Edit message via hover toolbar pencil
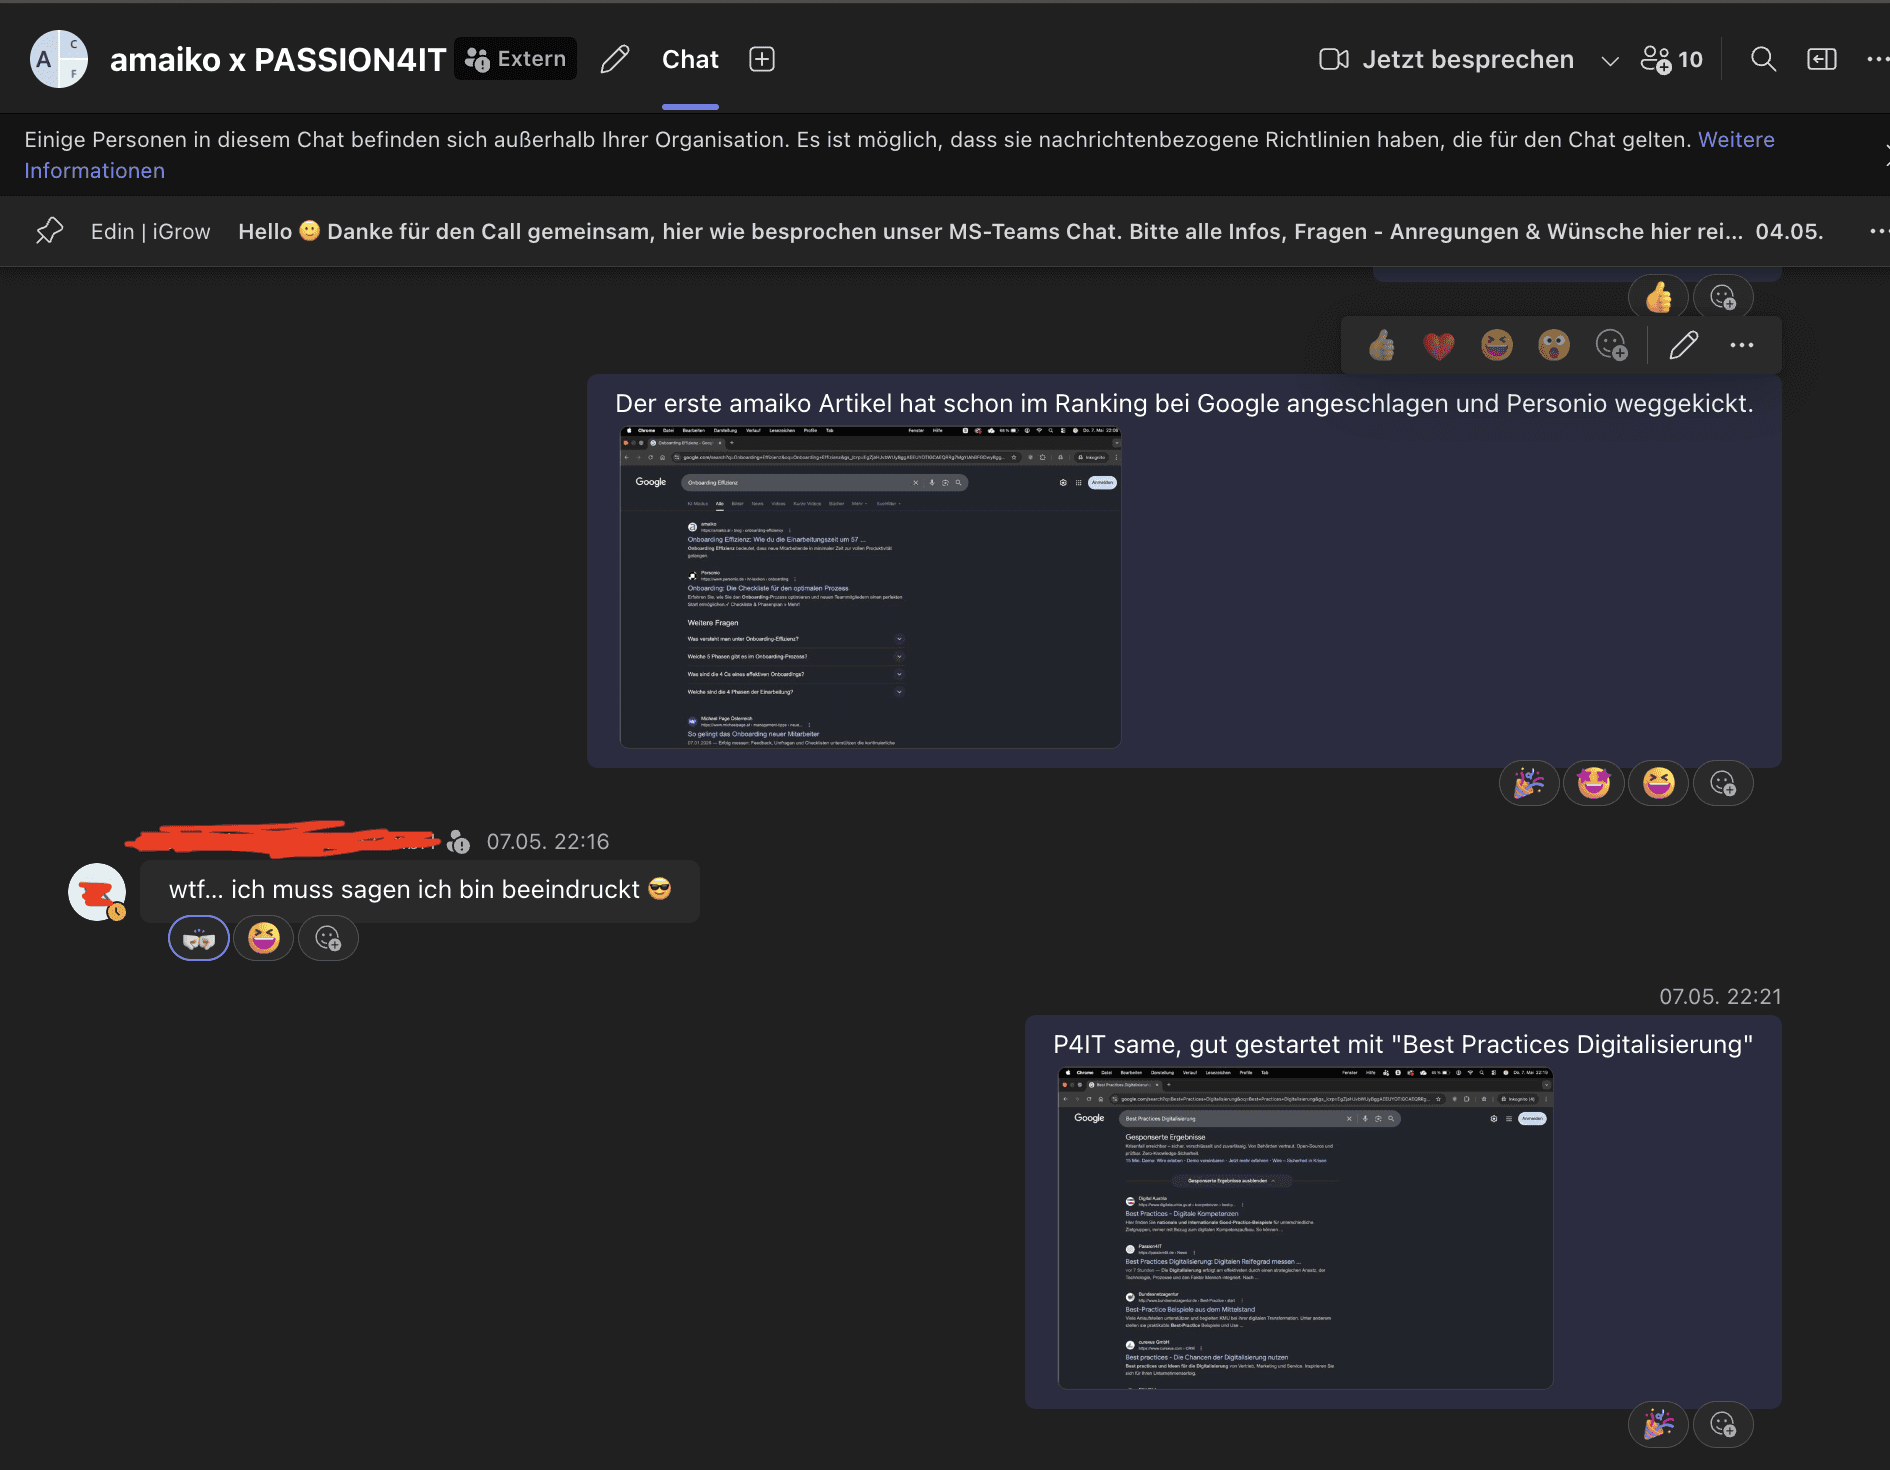 tap(1684, 345)
